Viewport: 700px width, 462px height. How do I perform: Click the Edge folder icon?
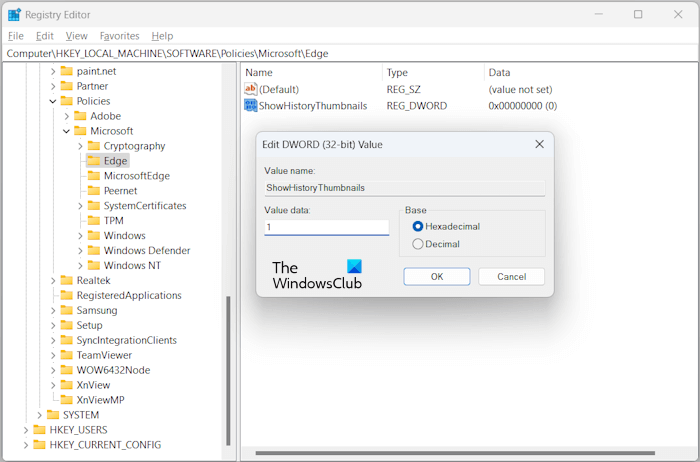pyautogui.click(x=94, y=161)
